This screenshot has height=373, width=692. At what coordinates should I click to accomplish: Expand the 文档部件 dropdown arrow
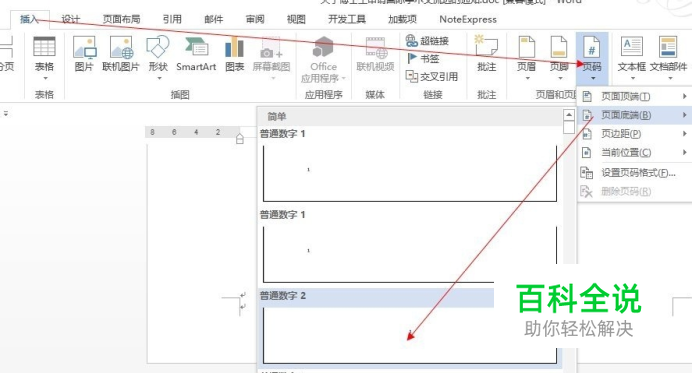pyautogui.click(x=670, y=79)
